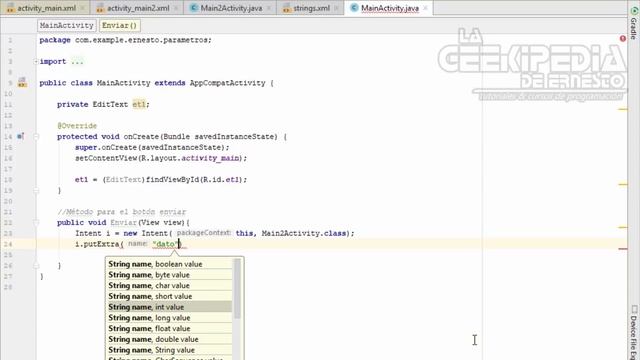Choose 'String name, long value' overload
The width and height of the screenshot is (640, 360).
170,318
